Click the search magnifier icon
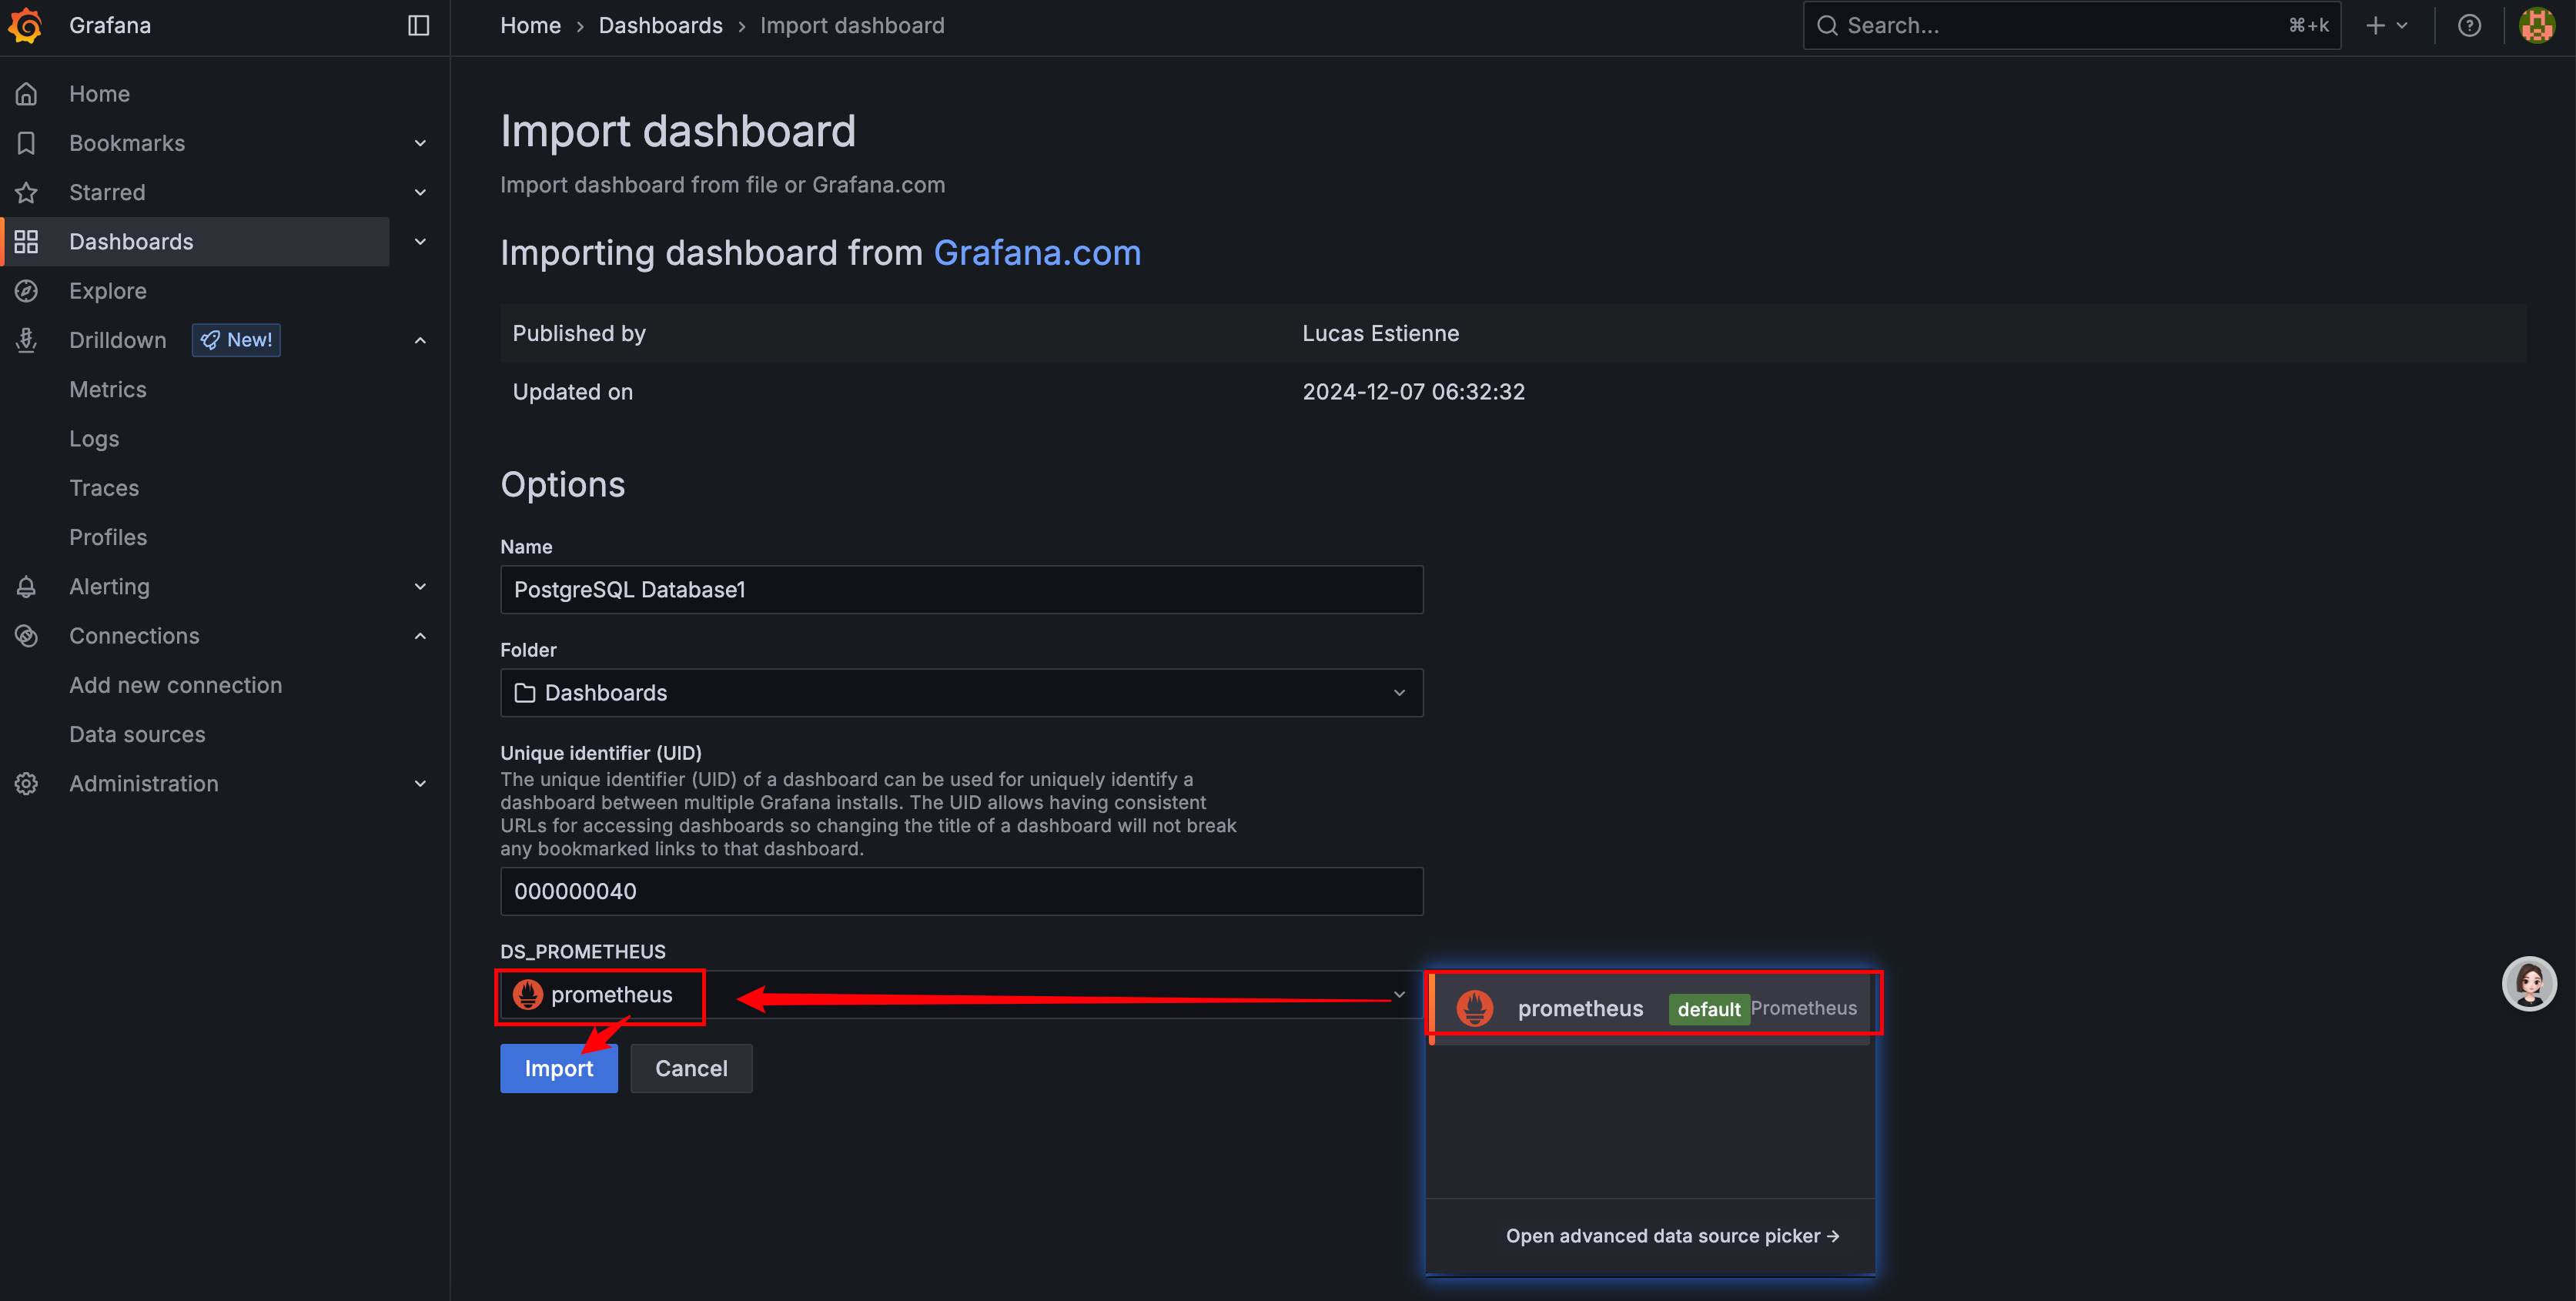Screen dimensions: 2576x1301 pos(1827,26)
